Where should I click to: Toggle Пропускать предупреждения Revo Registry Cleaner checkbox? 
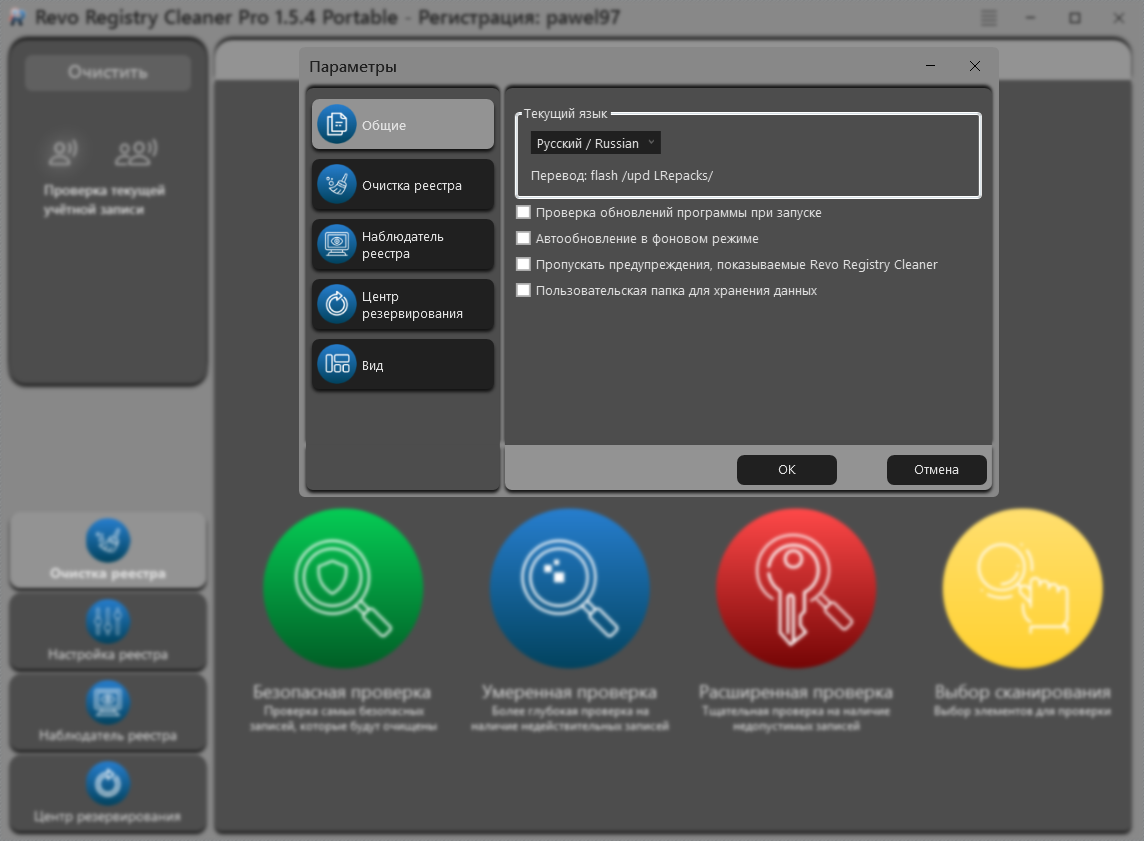tap(523, 264)
